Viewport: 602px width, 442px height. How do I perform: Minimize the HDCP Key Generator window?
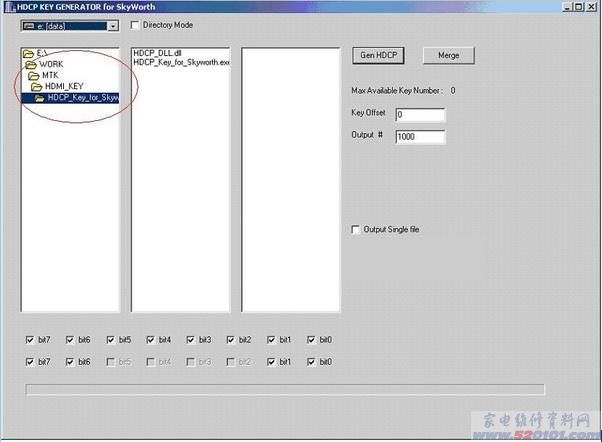point(567,7)
